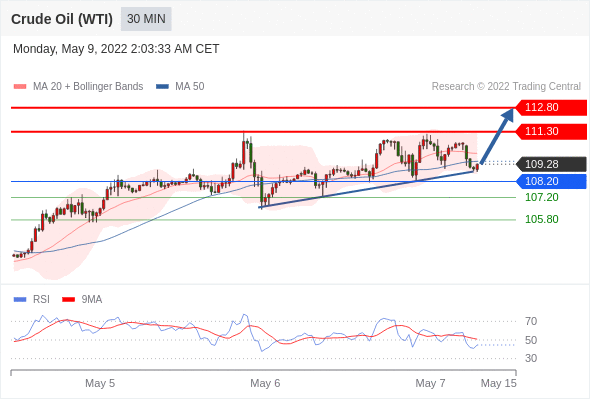Image resolution: width=590 pixels, height=400 pixels.
Task: Toggle the RSI legend entry
Action: pos(32,300)
